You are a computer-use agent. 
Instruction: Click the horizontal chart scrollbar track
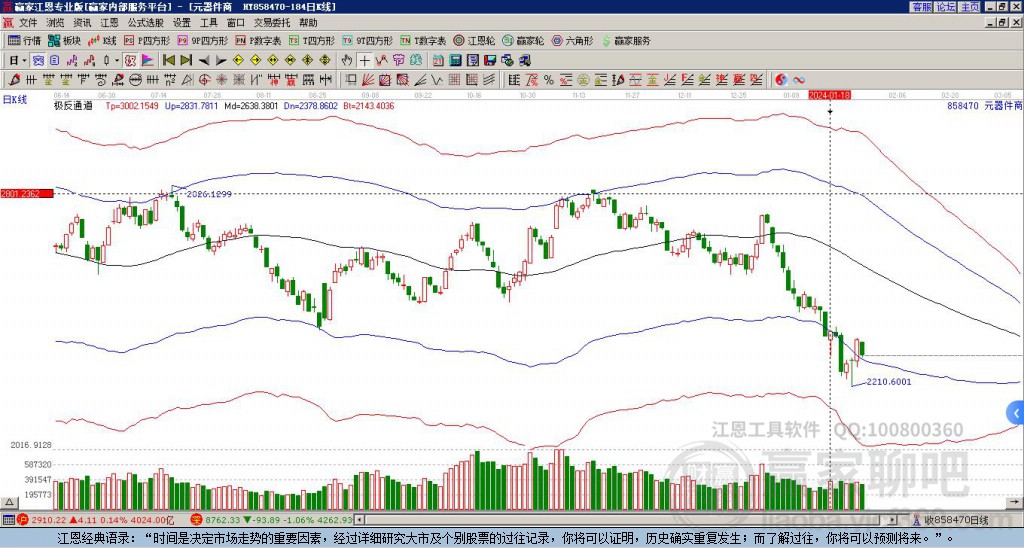[x=624, y=520]
